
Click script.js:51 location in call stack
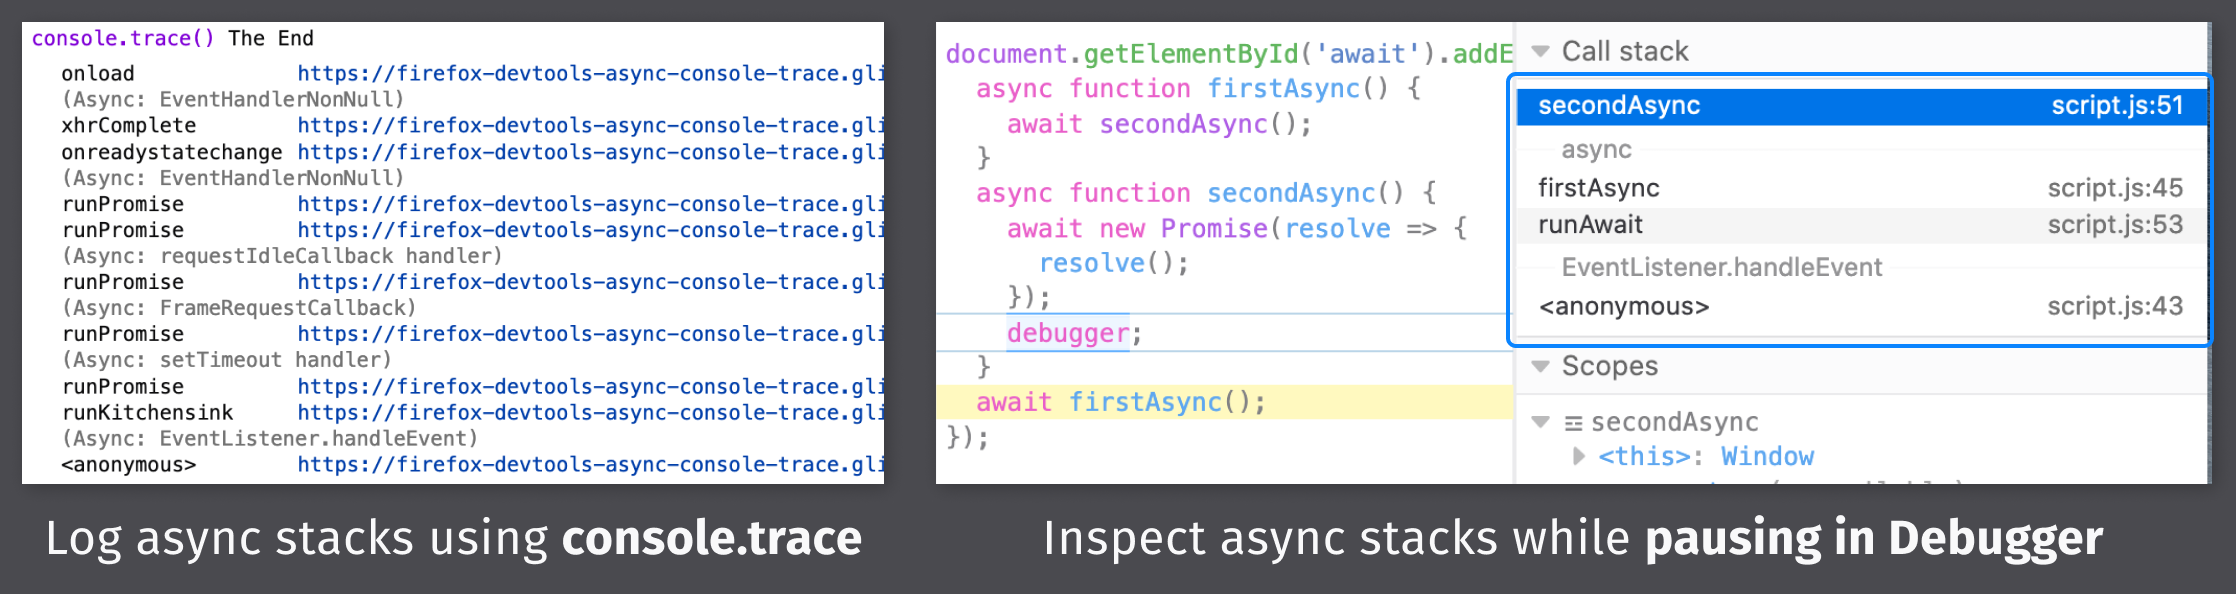click(x=2117, y=106)
